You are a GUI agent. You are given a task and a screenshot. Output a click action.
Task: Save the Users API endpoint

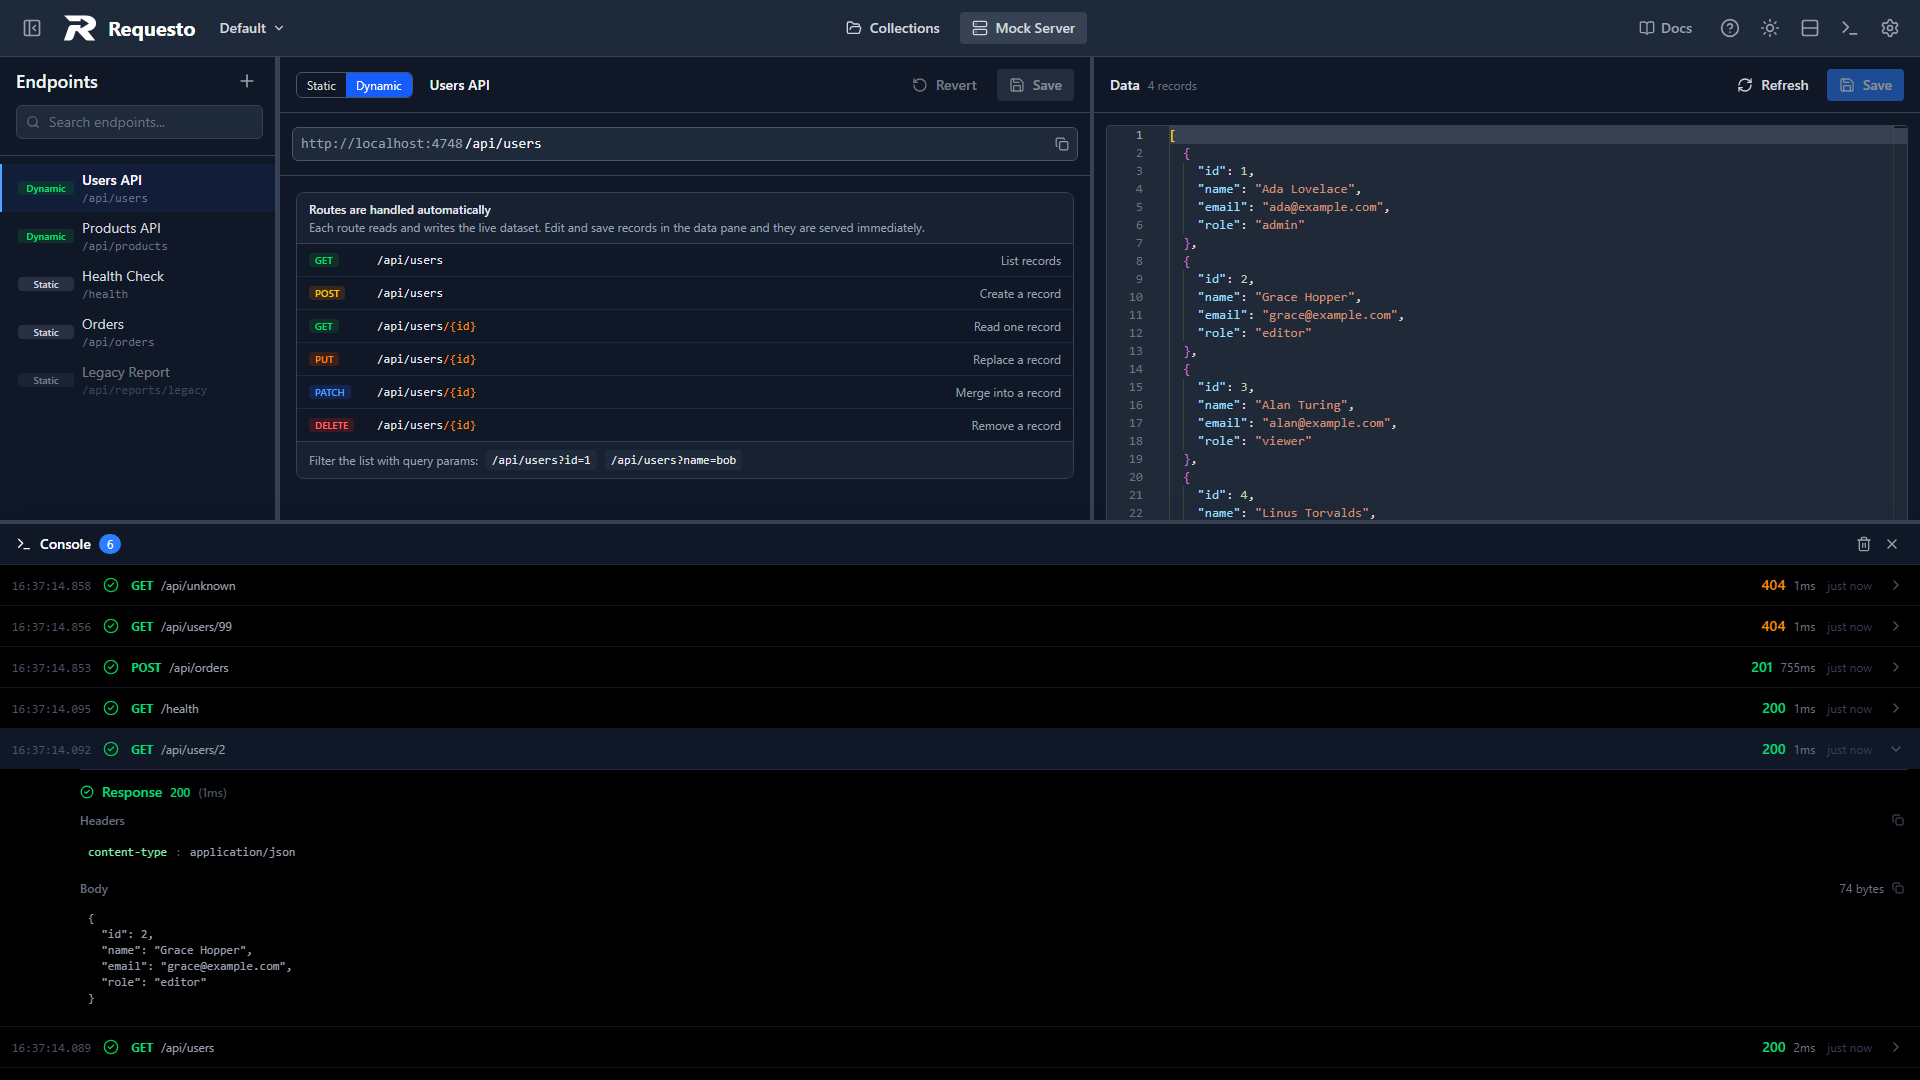[1036, 85]
